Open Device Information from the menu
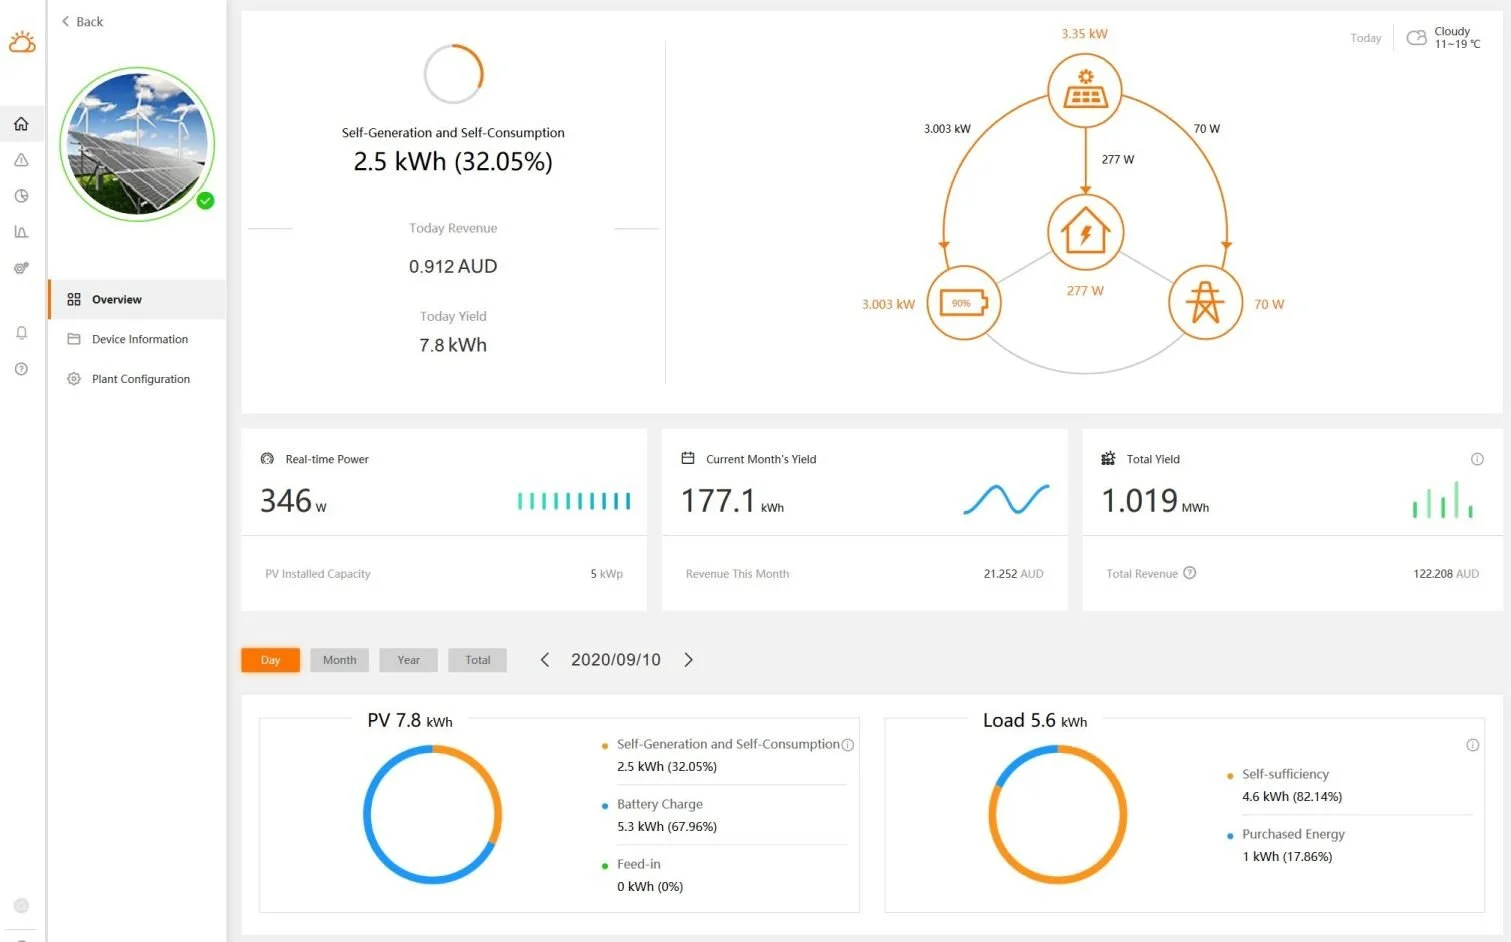Screen dimensions: 1511x942 [x=140, y=339]
